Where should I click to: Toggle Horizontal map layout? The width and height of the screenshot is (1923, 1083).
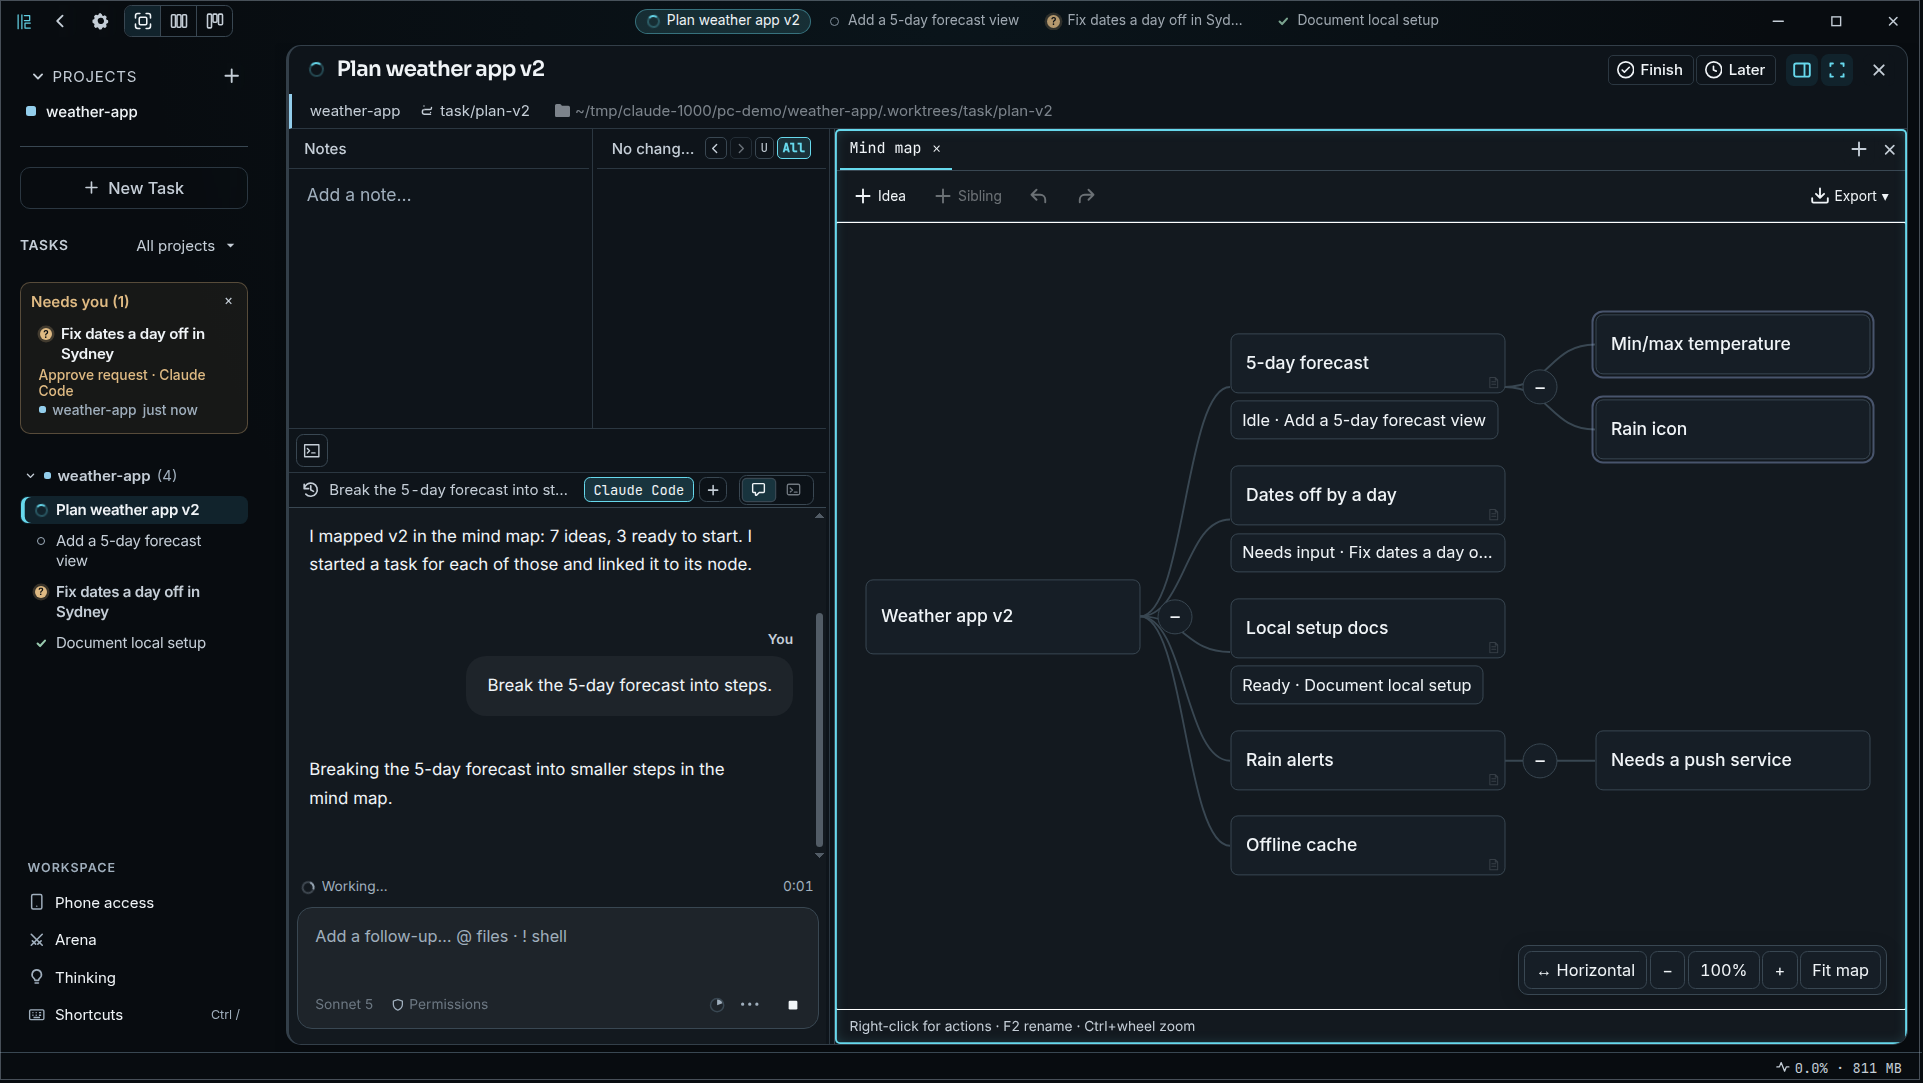click(1586, 971)
